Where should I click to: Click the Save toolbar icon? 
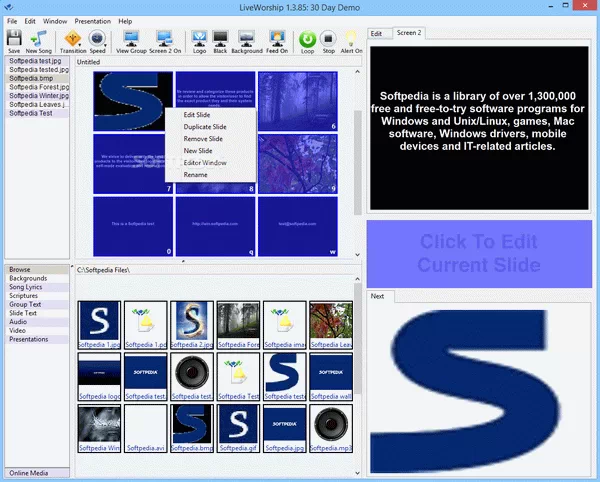tap(14, 39)
